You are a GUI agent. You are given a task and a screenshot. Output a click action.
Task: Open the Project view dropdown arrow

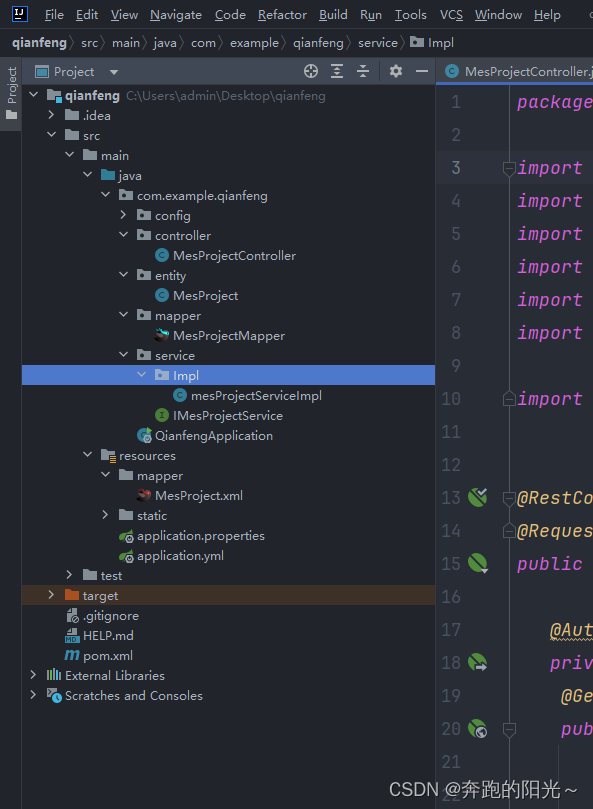point(114,72)
